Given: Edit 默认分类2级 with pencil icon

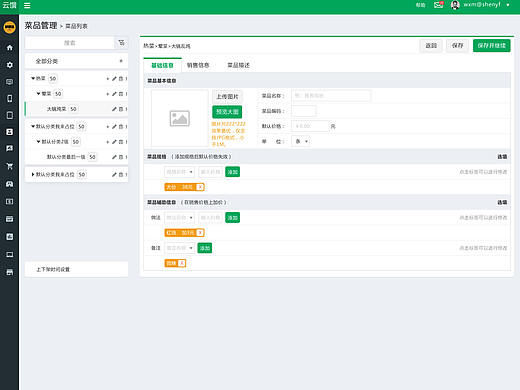Looking at the screenshot, I should 114,142.
